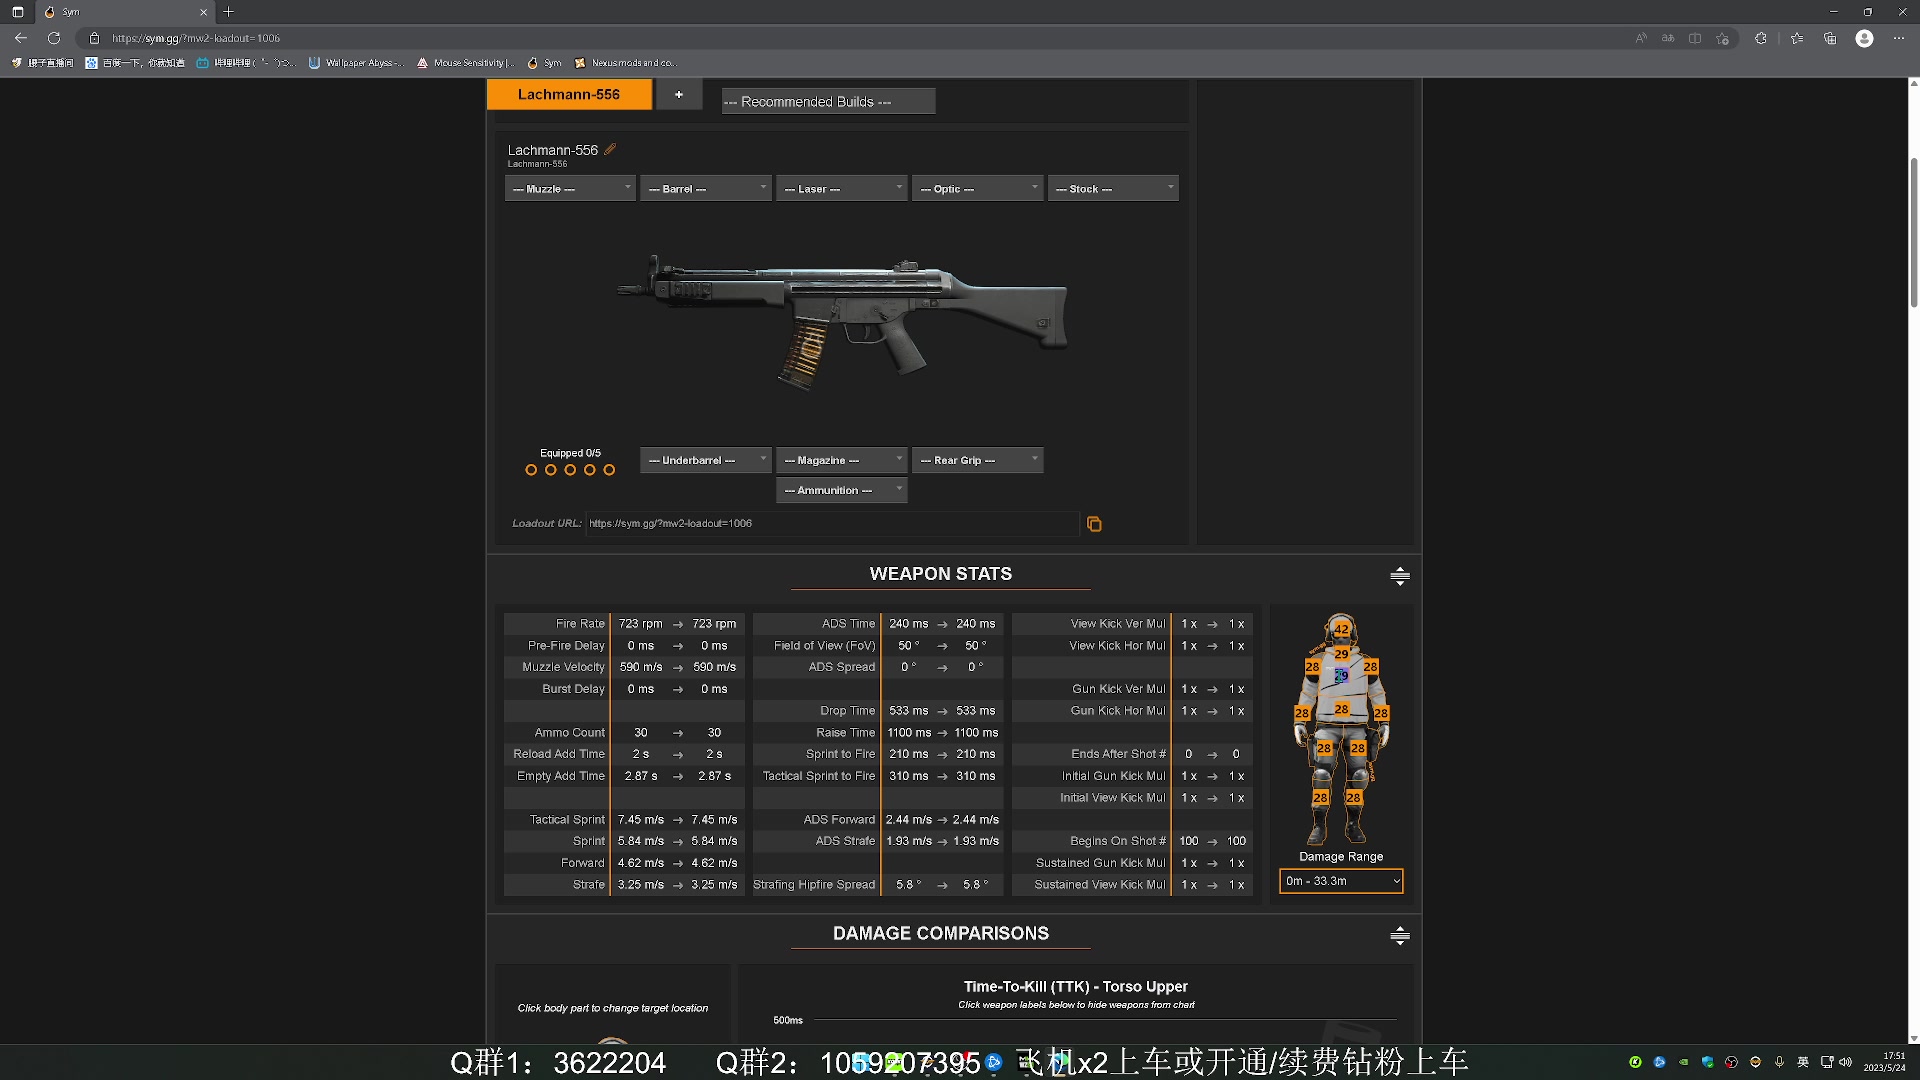Click the Read Aloud icon in address bar
Viewport: 1920px width, 1080px height.
(x=1641, y=38)
